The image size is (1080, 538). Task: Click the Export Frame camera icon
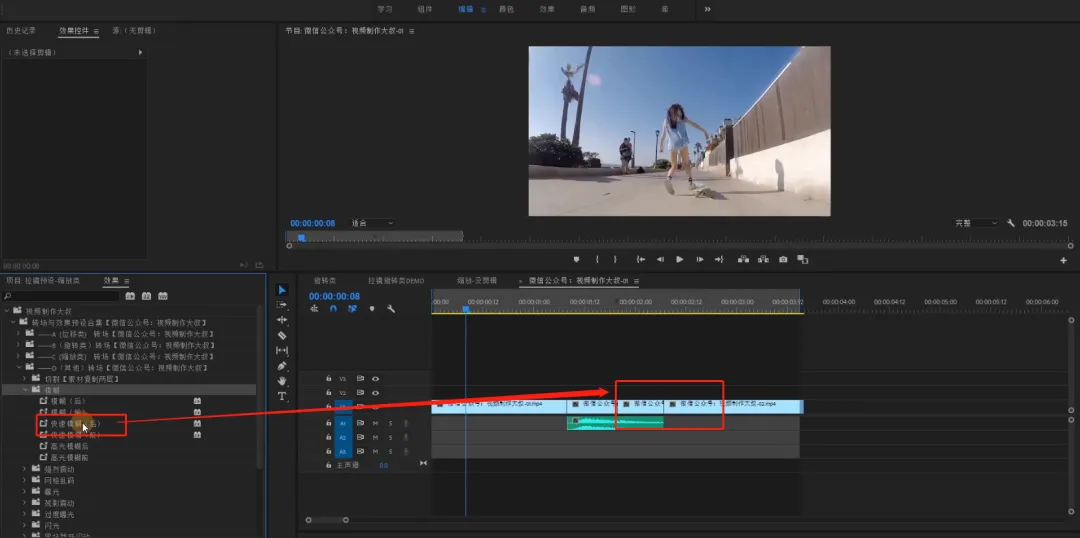click(783, 259)
